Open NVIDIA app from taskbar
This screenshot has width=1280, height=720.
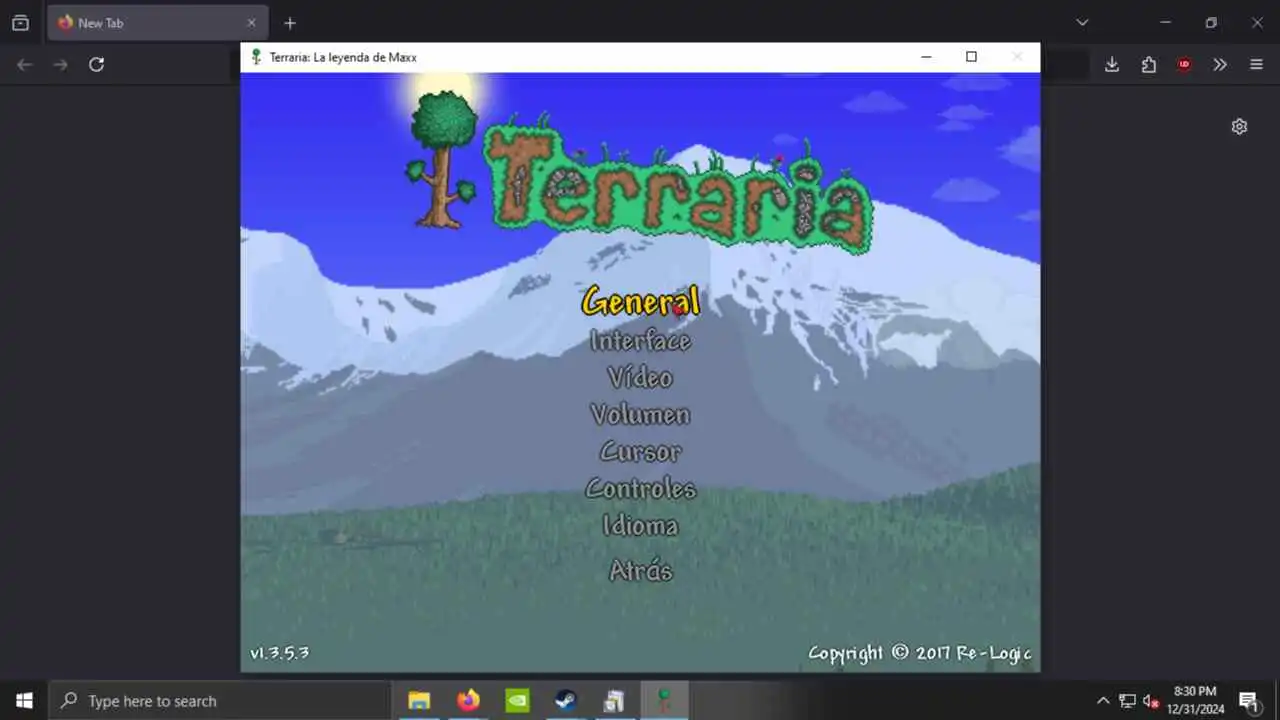[517, 701]
